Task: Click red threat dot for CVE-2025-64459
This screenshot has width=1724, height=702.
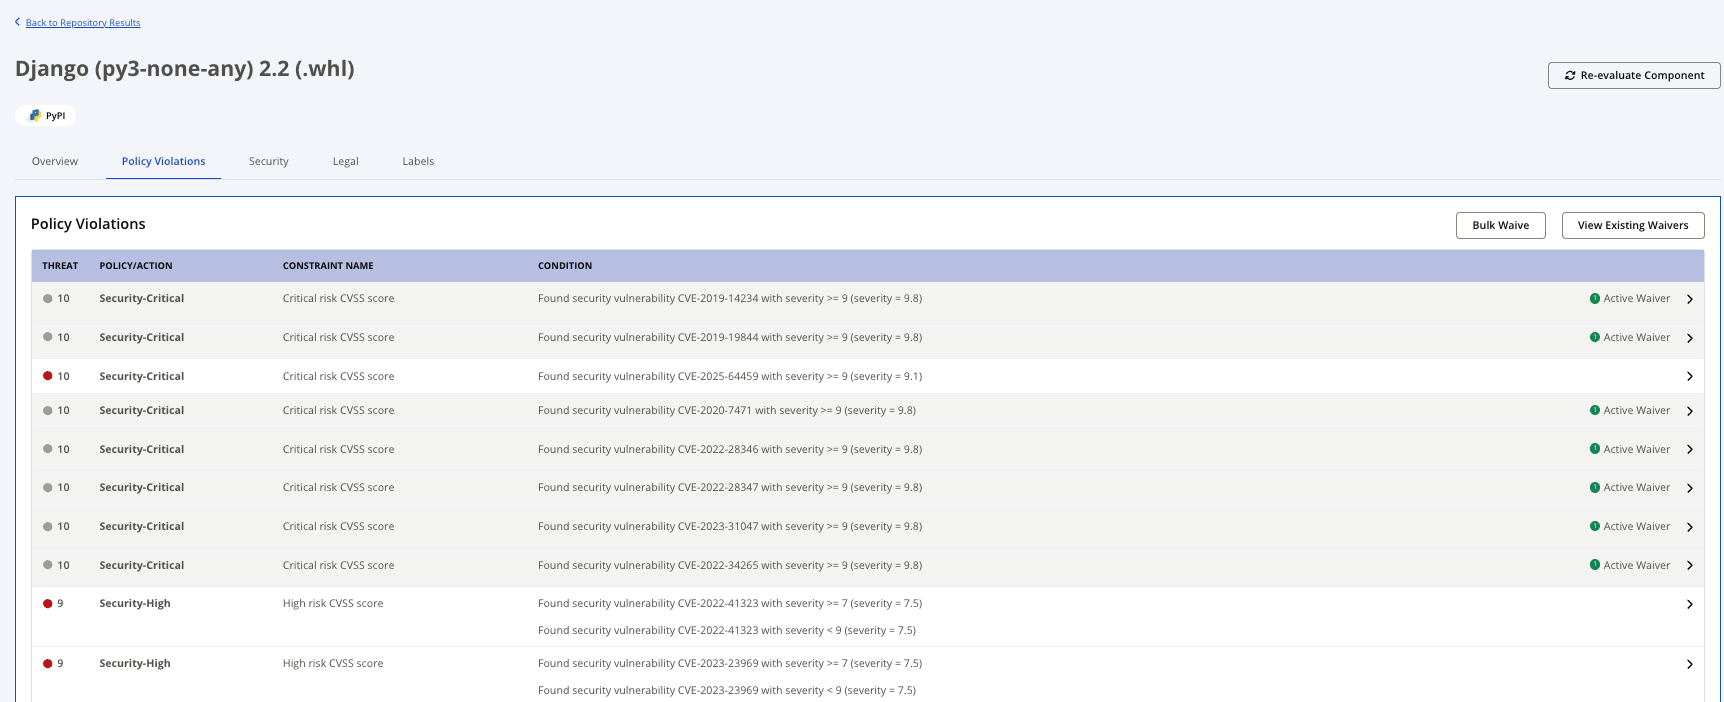Action: pos(47,376)
